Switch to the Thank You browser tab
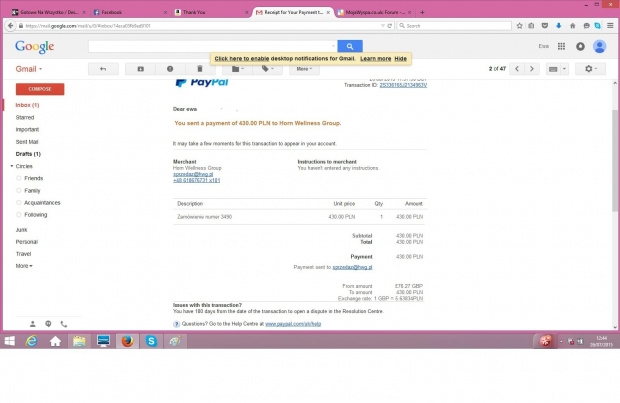This screenshot has width=620, height=403. pos(210,12)
